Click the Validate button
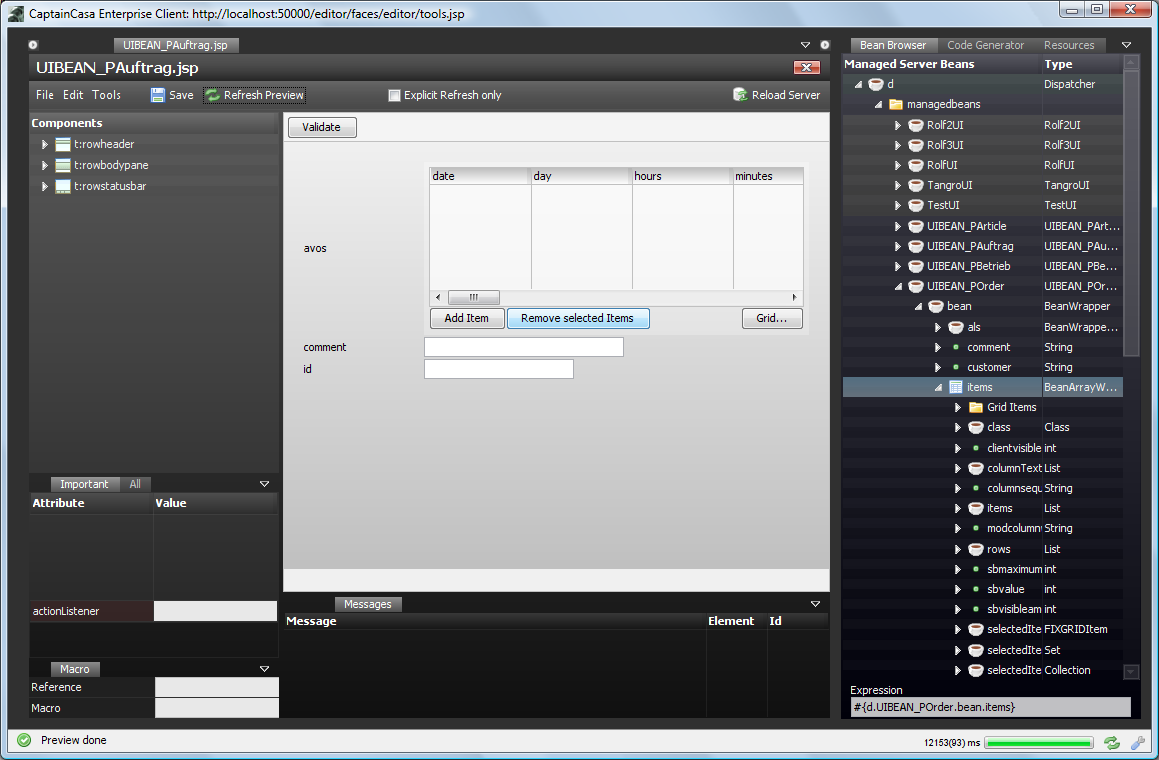Viewport: 1159px width, 760px height. coord(322,127)
